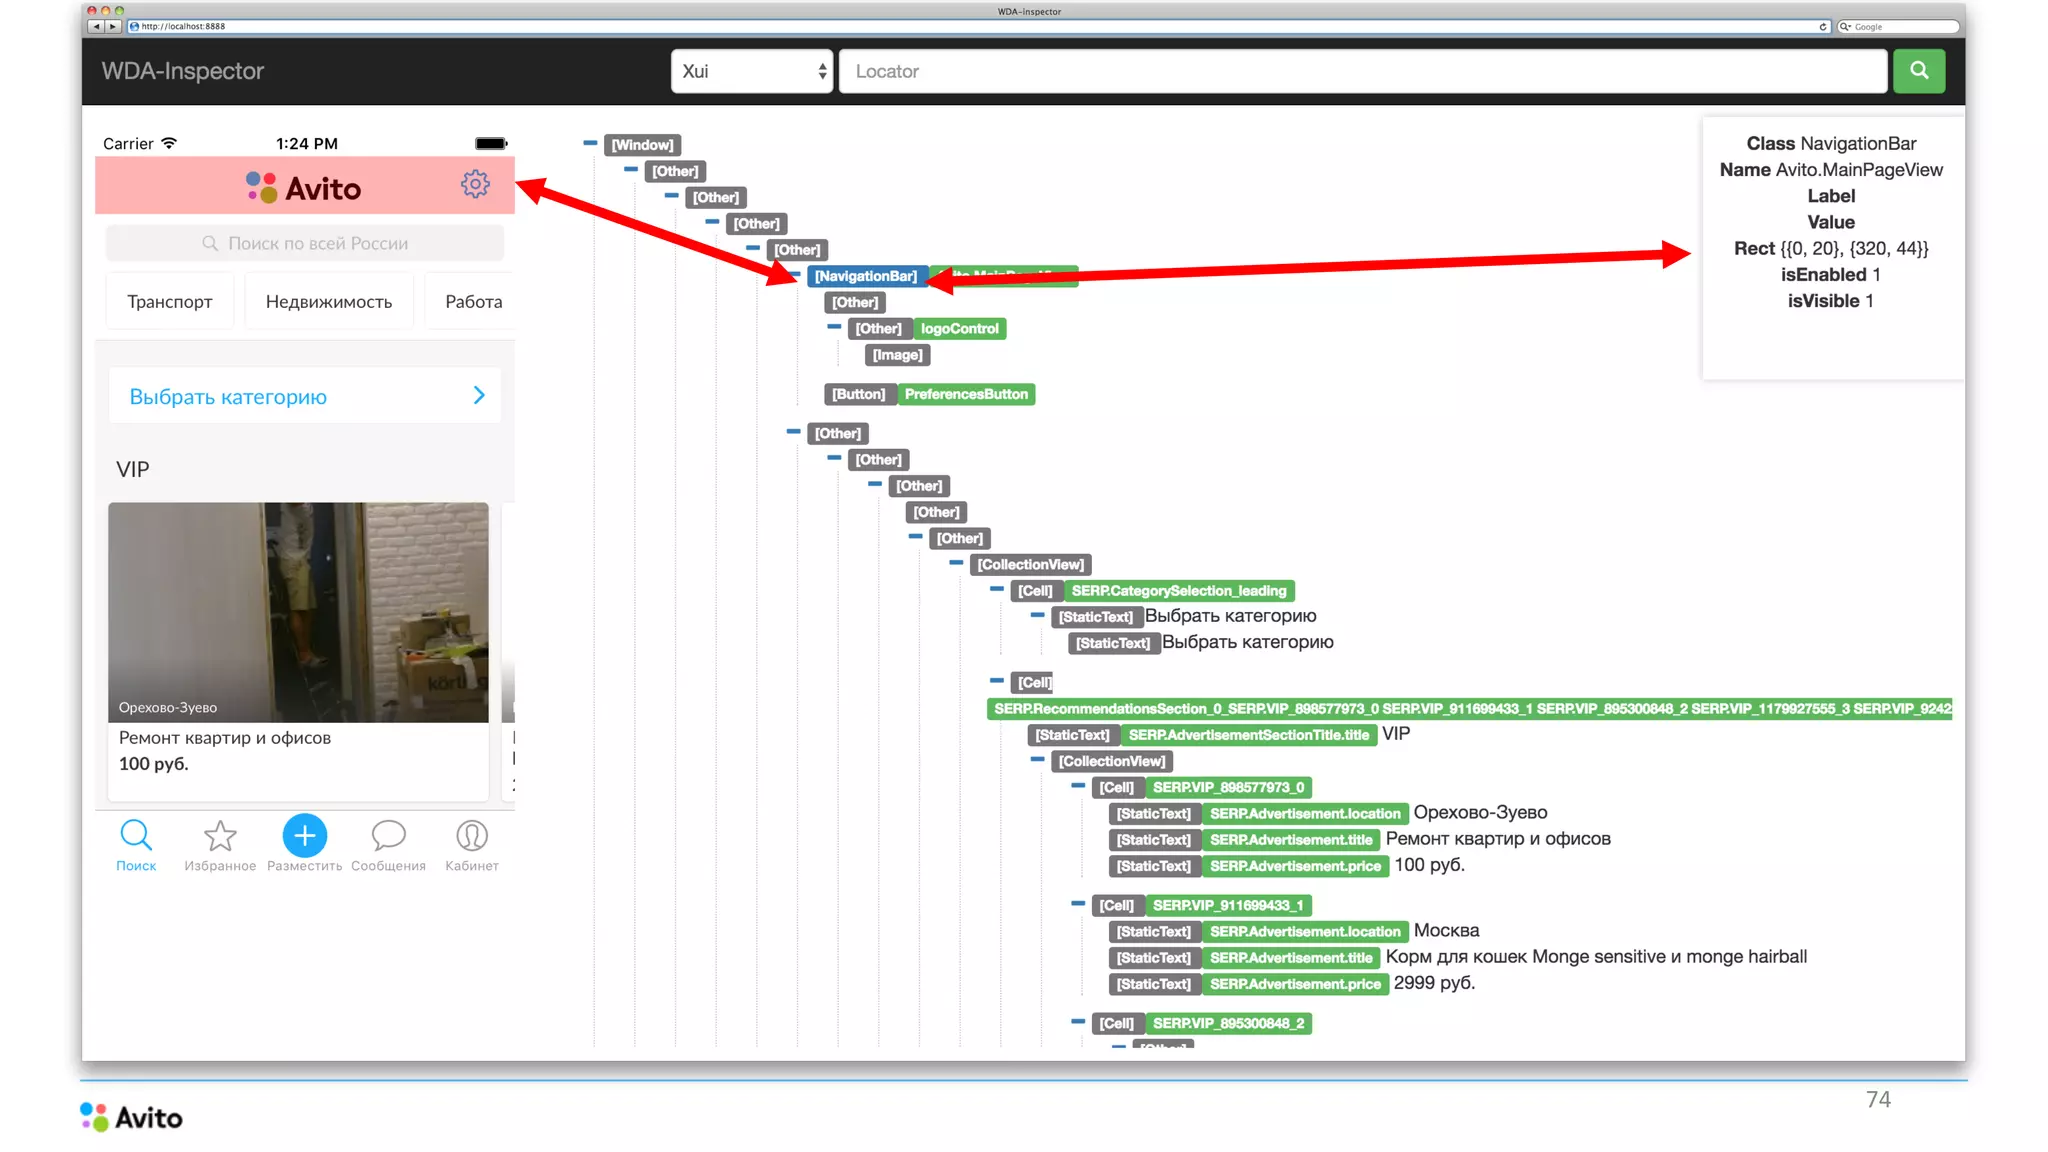Screen dimensions: 2048x1152
Task: Tap the Транспорт category button
Action: (170, 302)
